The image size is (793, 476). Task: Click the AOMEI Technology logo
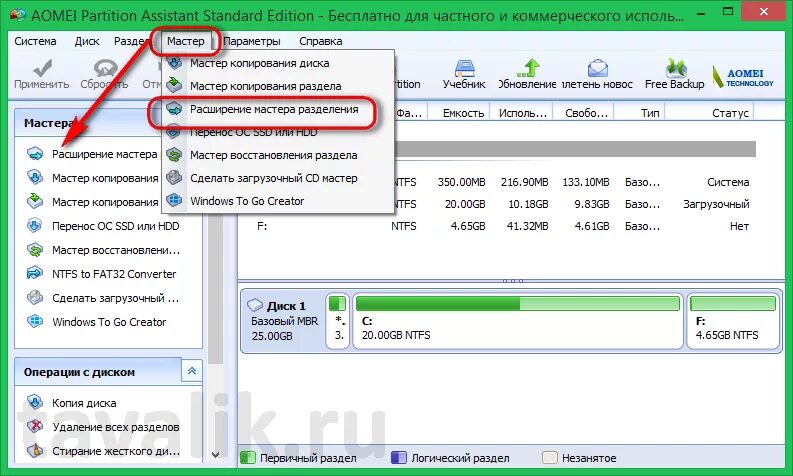742,77
